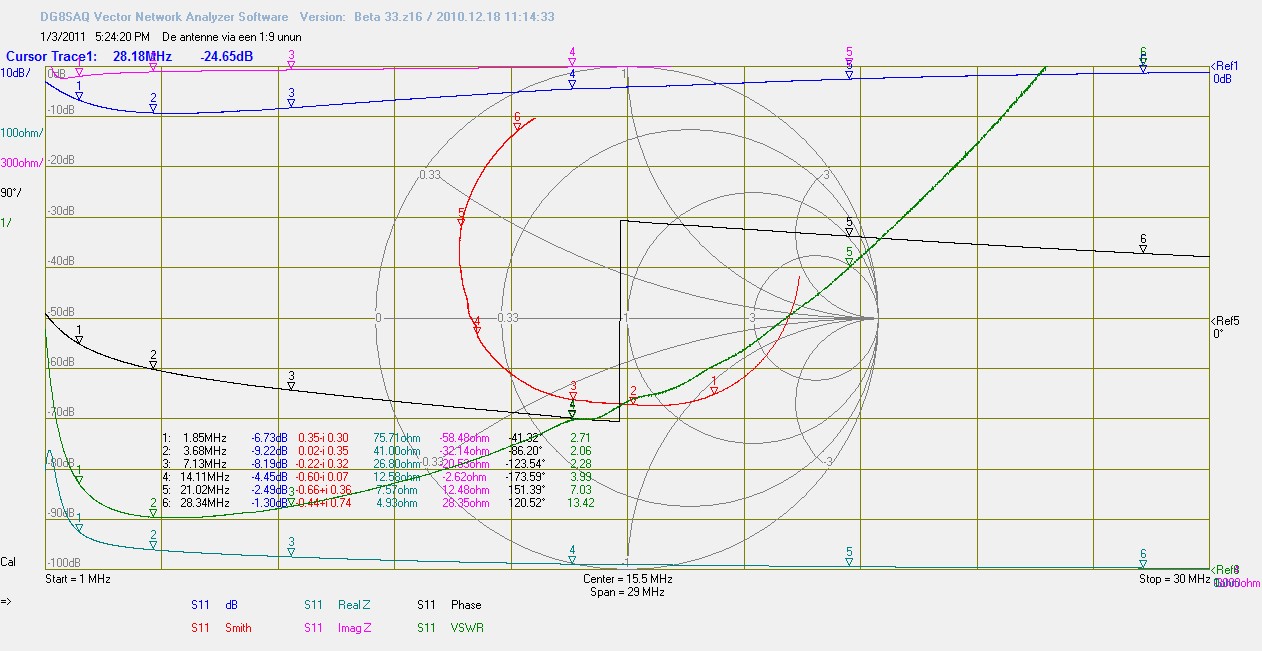Image resolution: width=1262 pixels, height=651 pixels.
Task: Click the => arrow indicator
Action: click(6, 602)
